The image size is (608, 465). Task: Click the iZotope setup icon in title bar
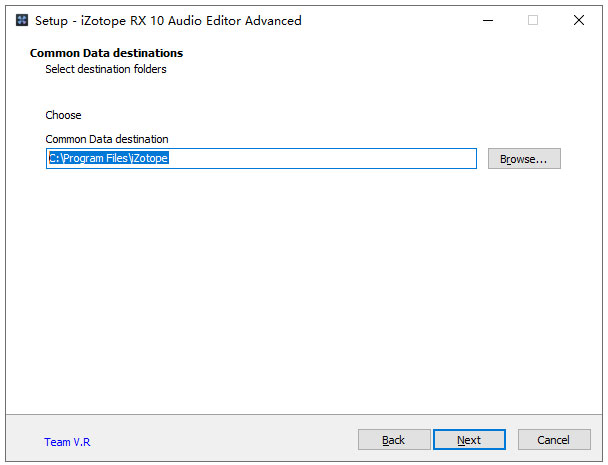tap(22, 20)
